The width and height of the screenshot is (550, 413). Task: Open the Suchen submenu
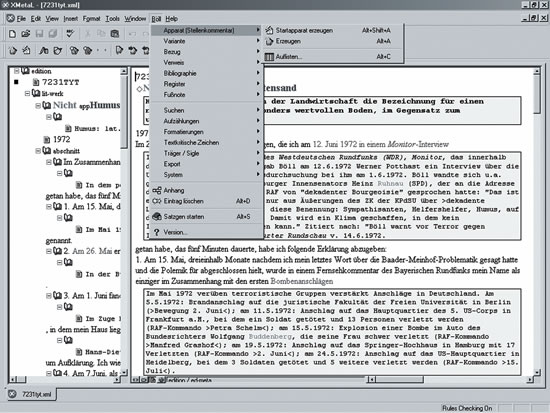207,110
